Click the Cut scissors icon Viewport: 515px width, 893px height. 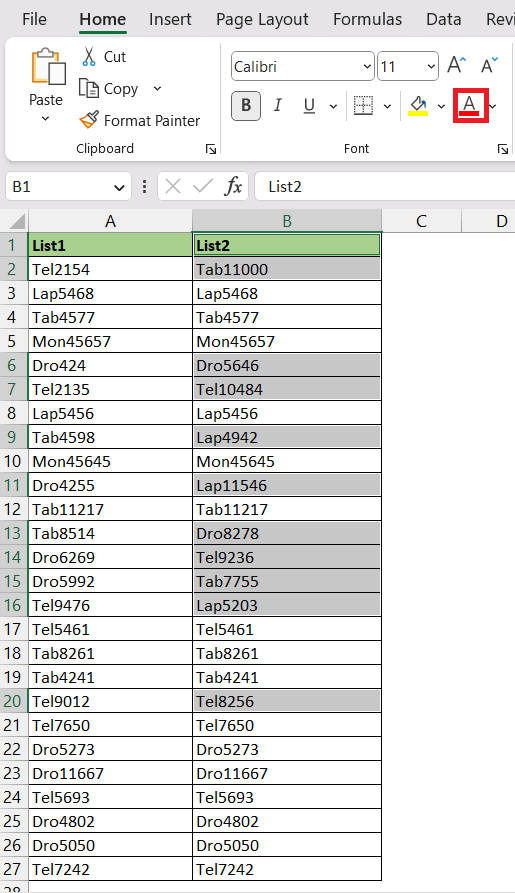pyautogui.click(x=89, y=56)
